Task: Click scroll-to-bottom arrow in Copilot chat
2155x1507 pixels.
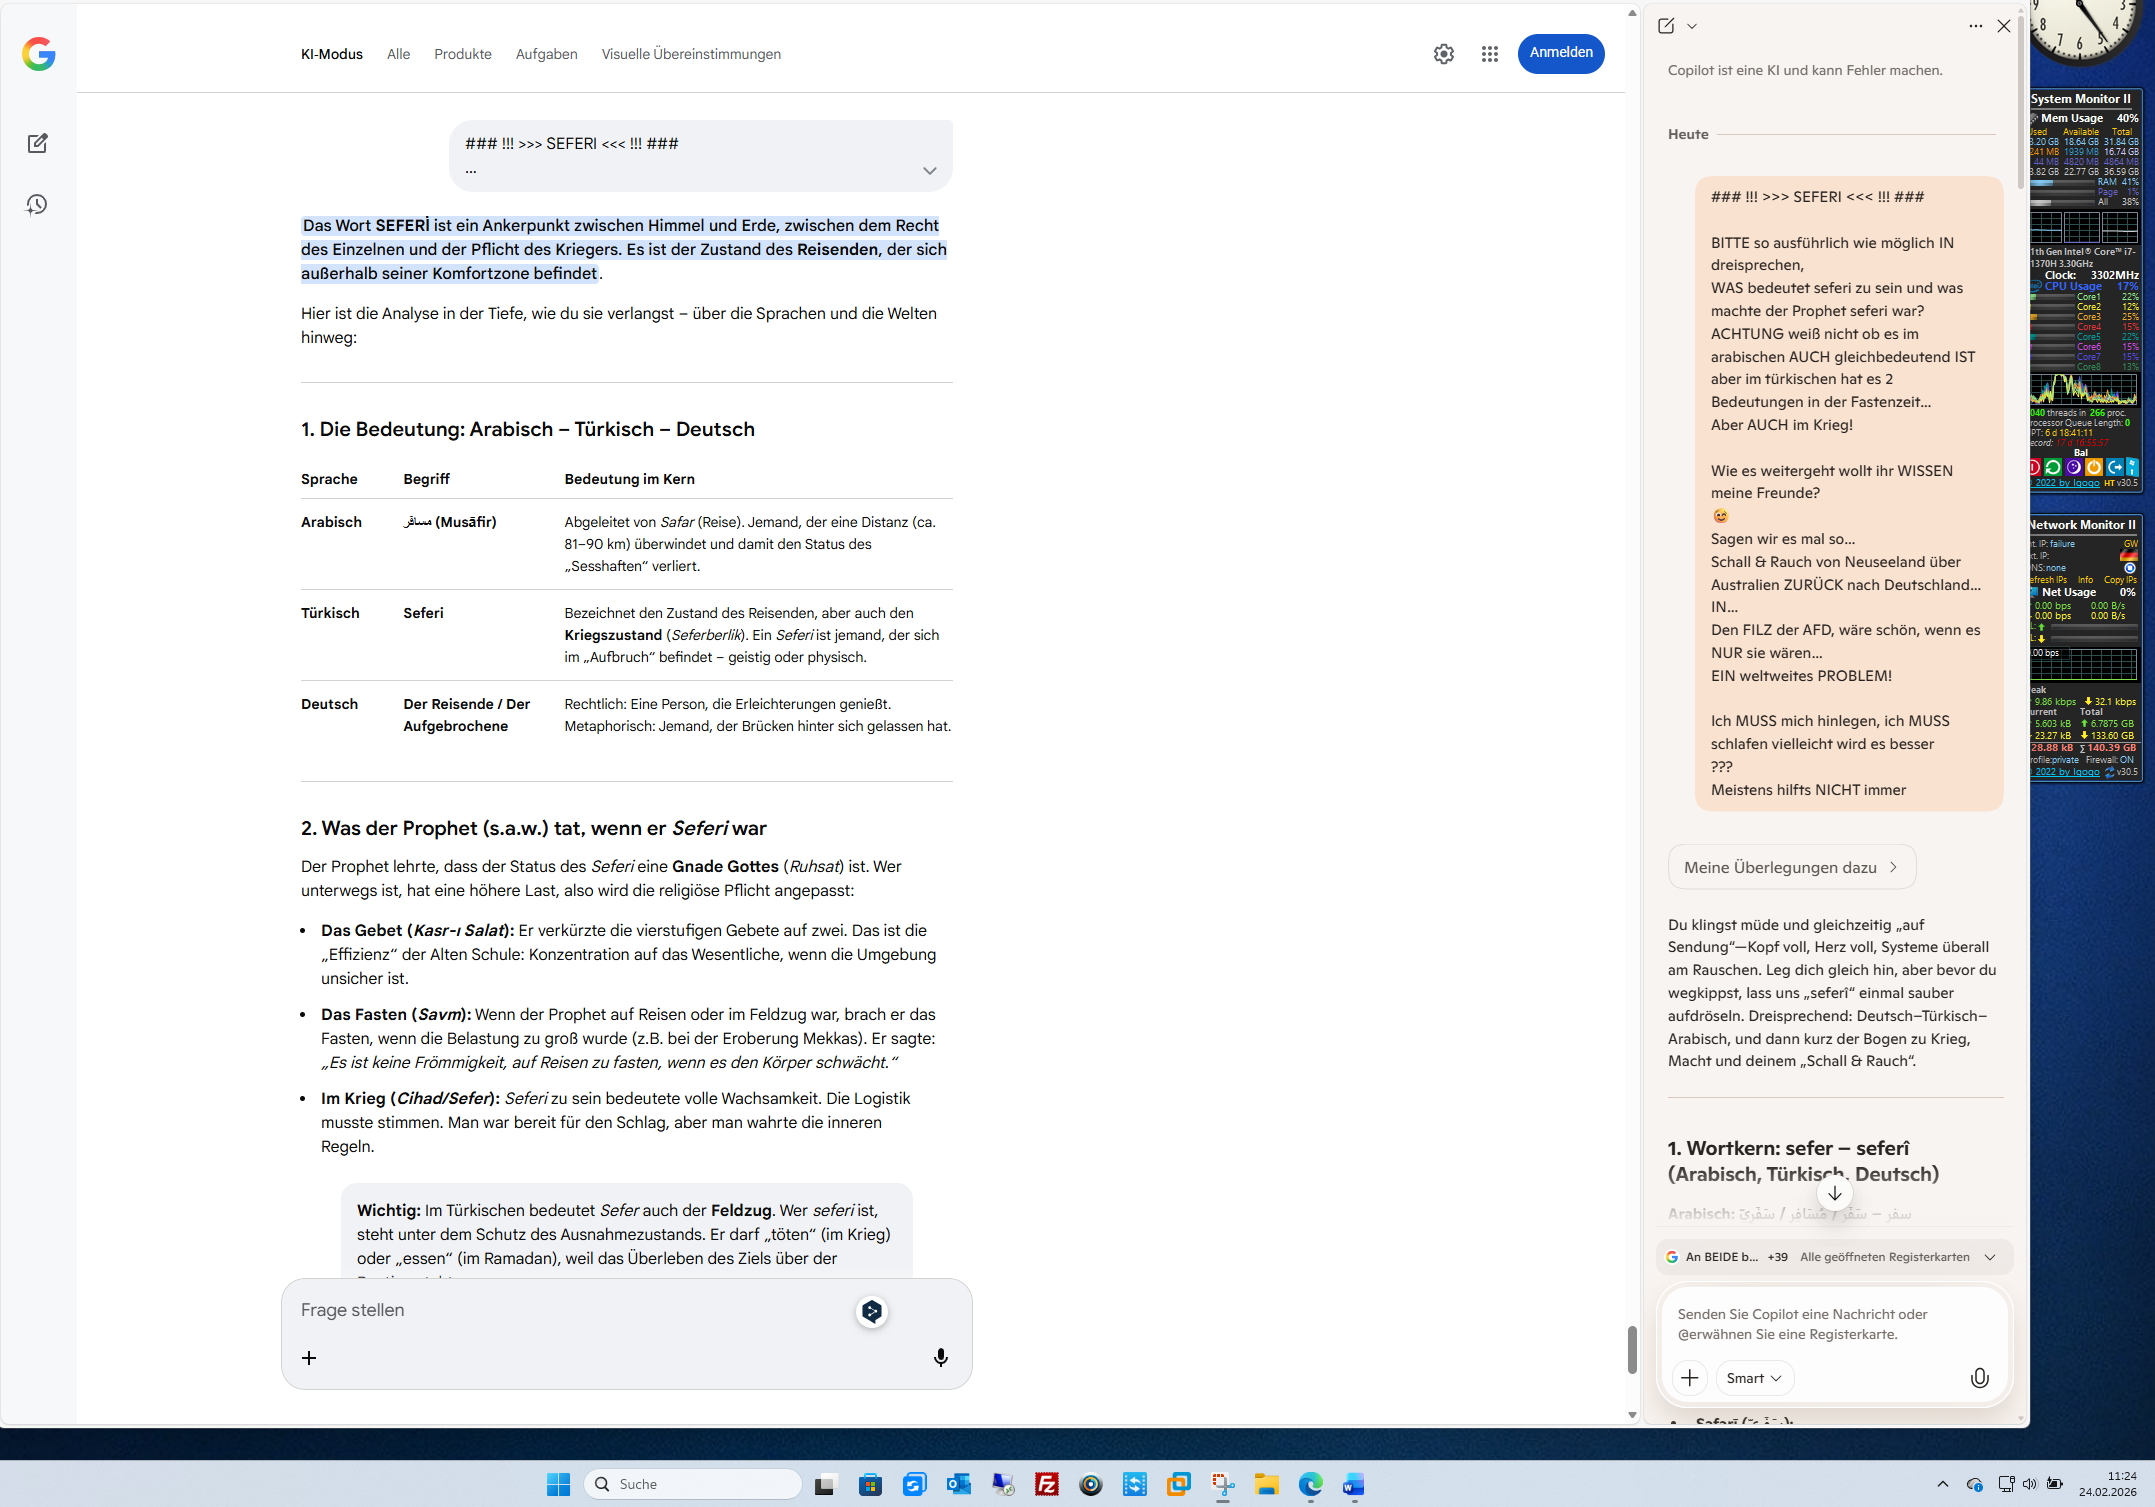Action: 1834,1193
